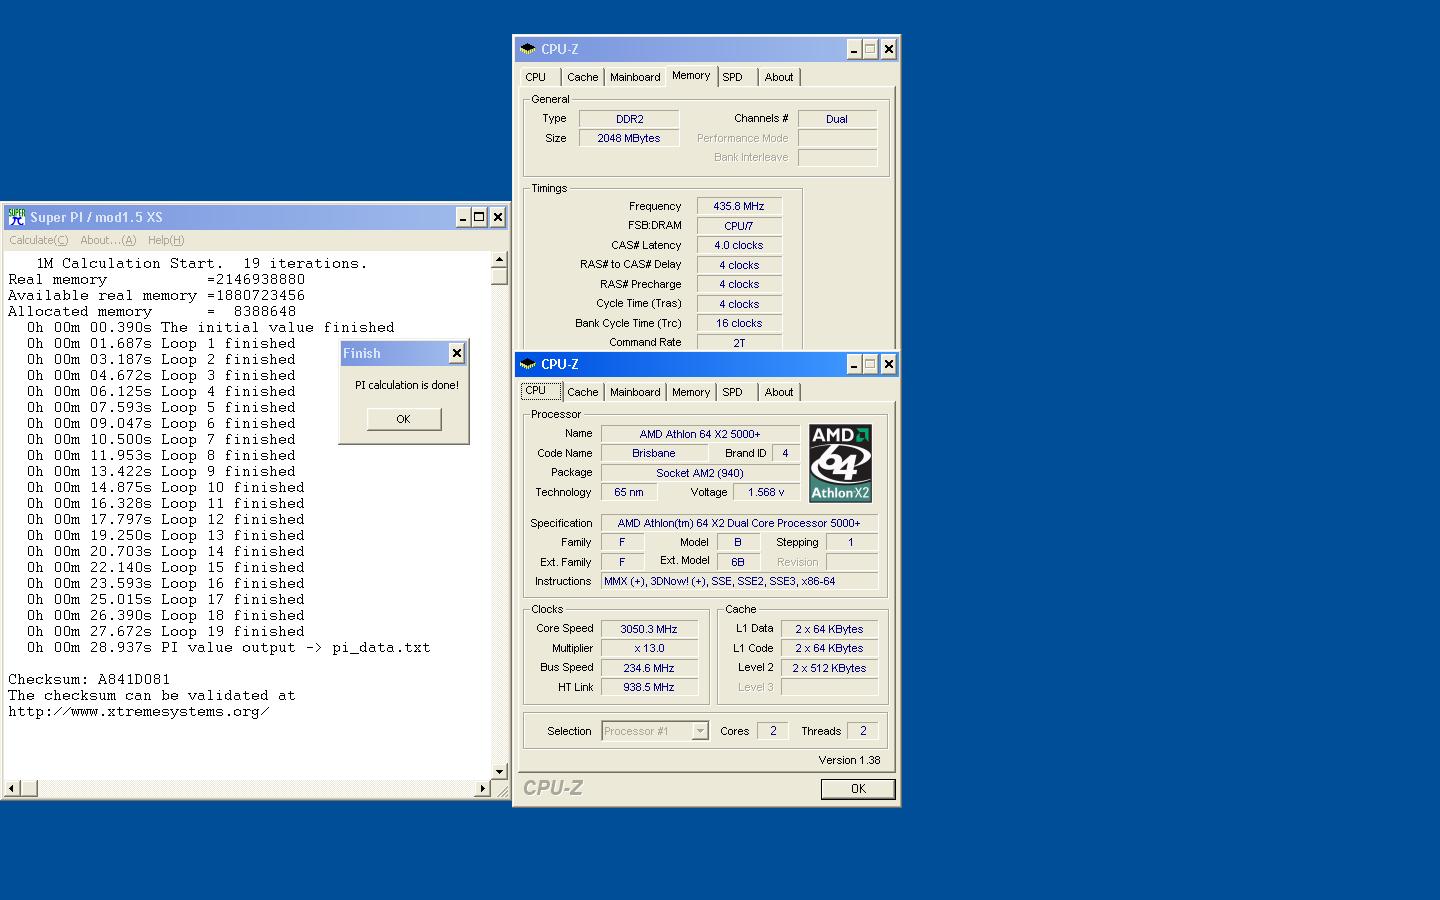
Task: Open Calculate menu in Super PI
Action: point(38,240)
